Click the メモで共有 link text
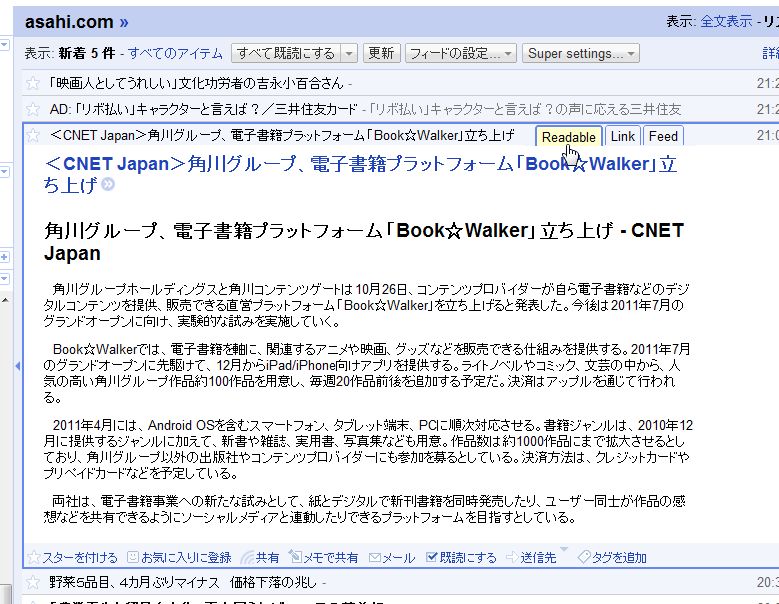This screenshot has height=604, width=779. (331, 558)
